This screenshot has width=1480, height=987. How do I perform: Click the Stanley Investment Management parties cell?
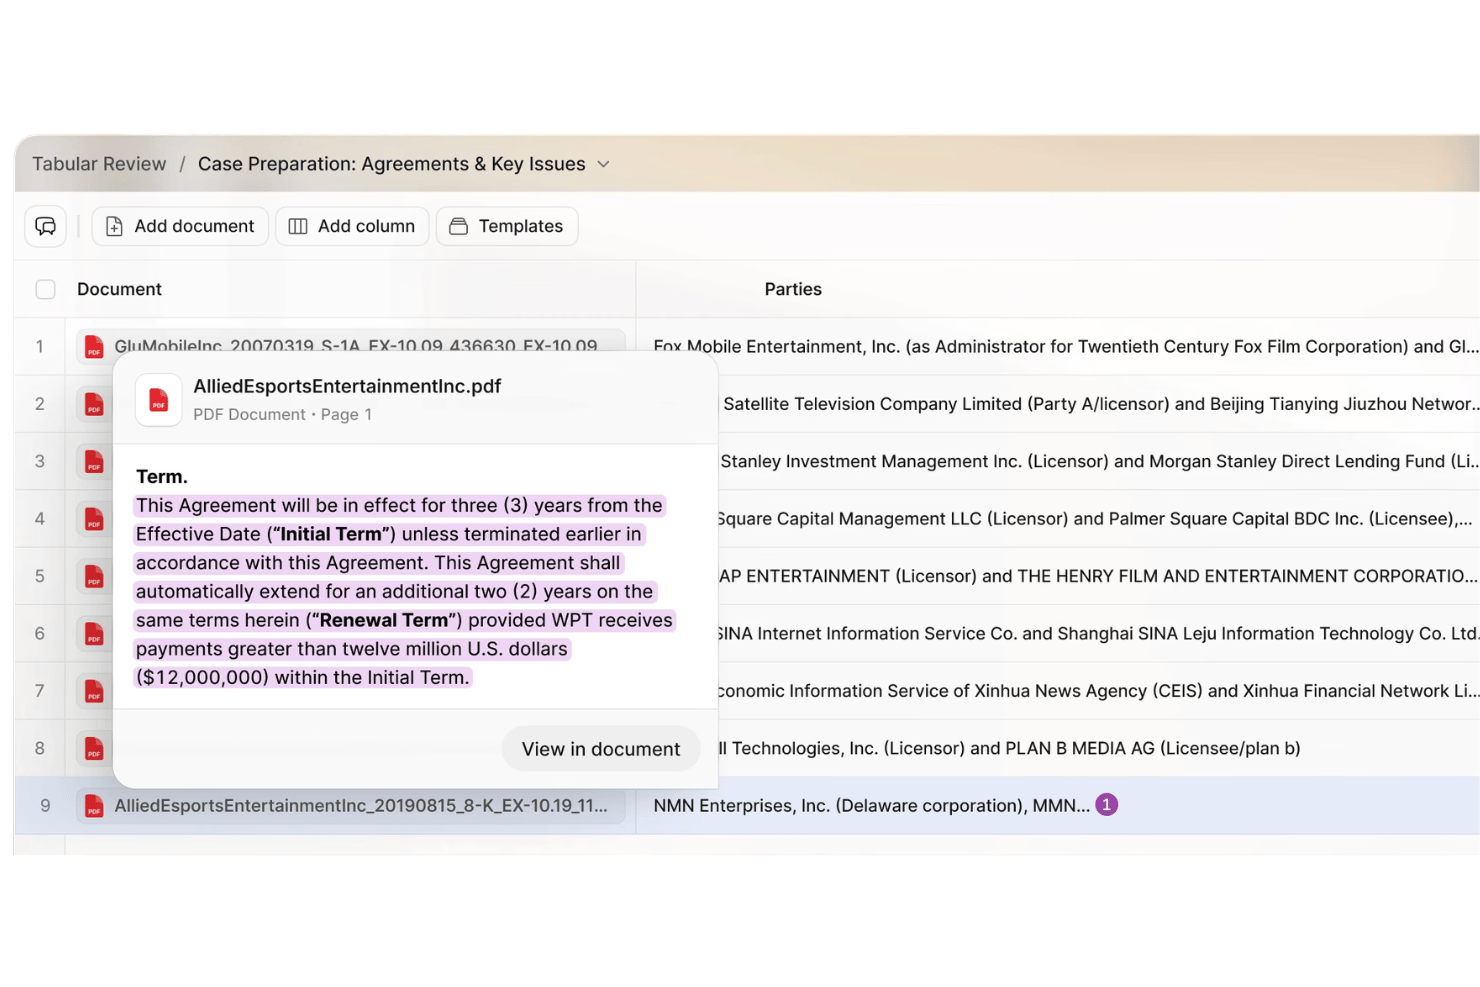coord(1099,461)
